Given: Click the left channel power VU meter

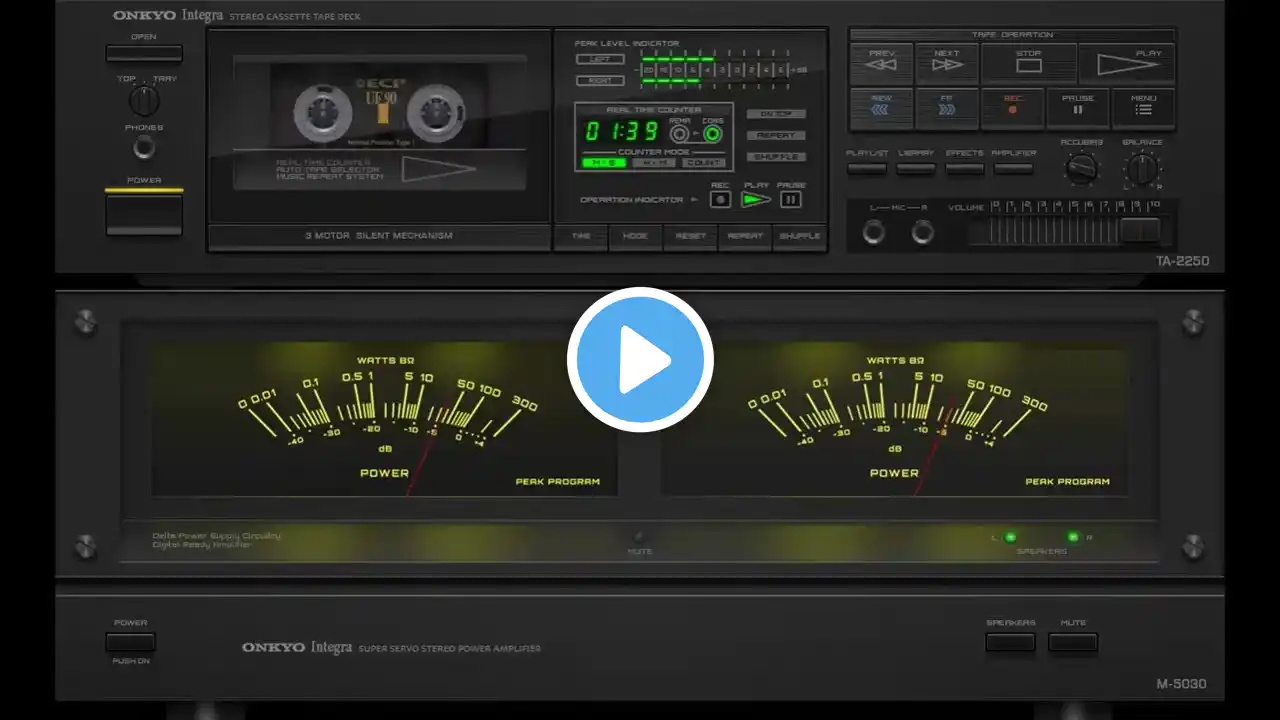Looking at the screenshot, I should click(x=385, y=419).
